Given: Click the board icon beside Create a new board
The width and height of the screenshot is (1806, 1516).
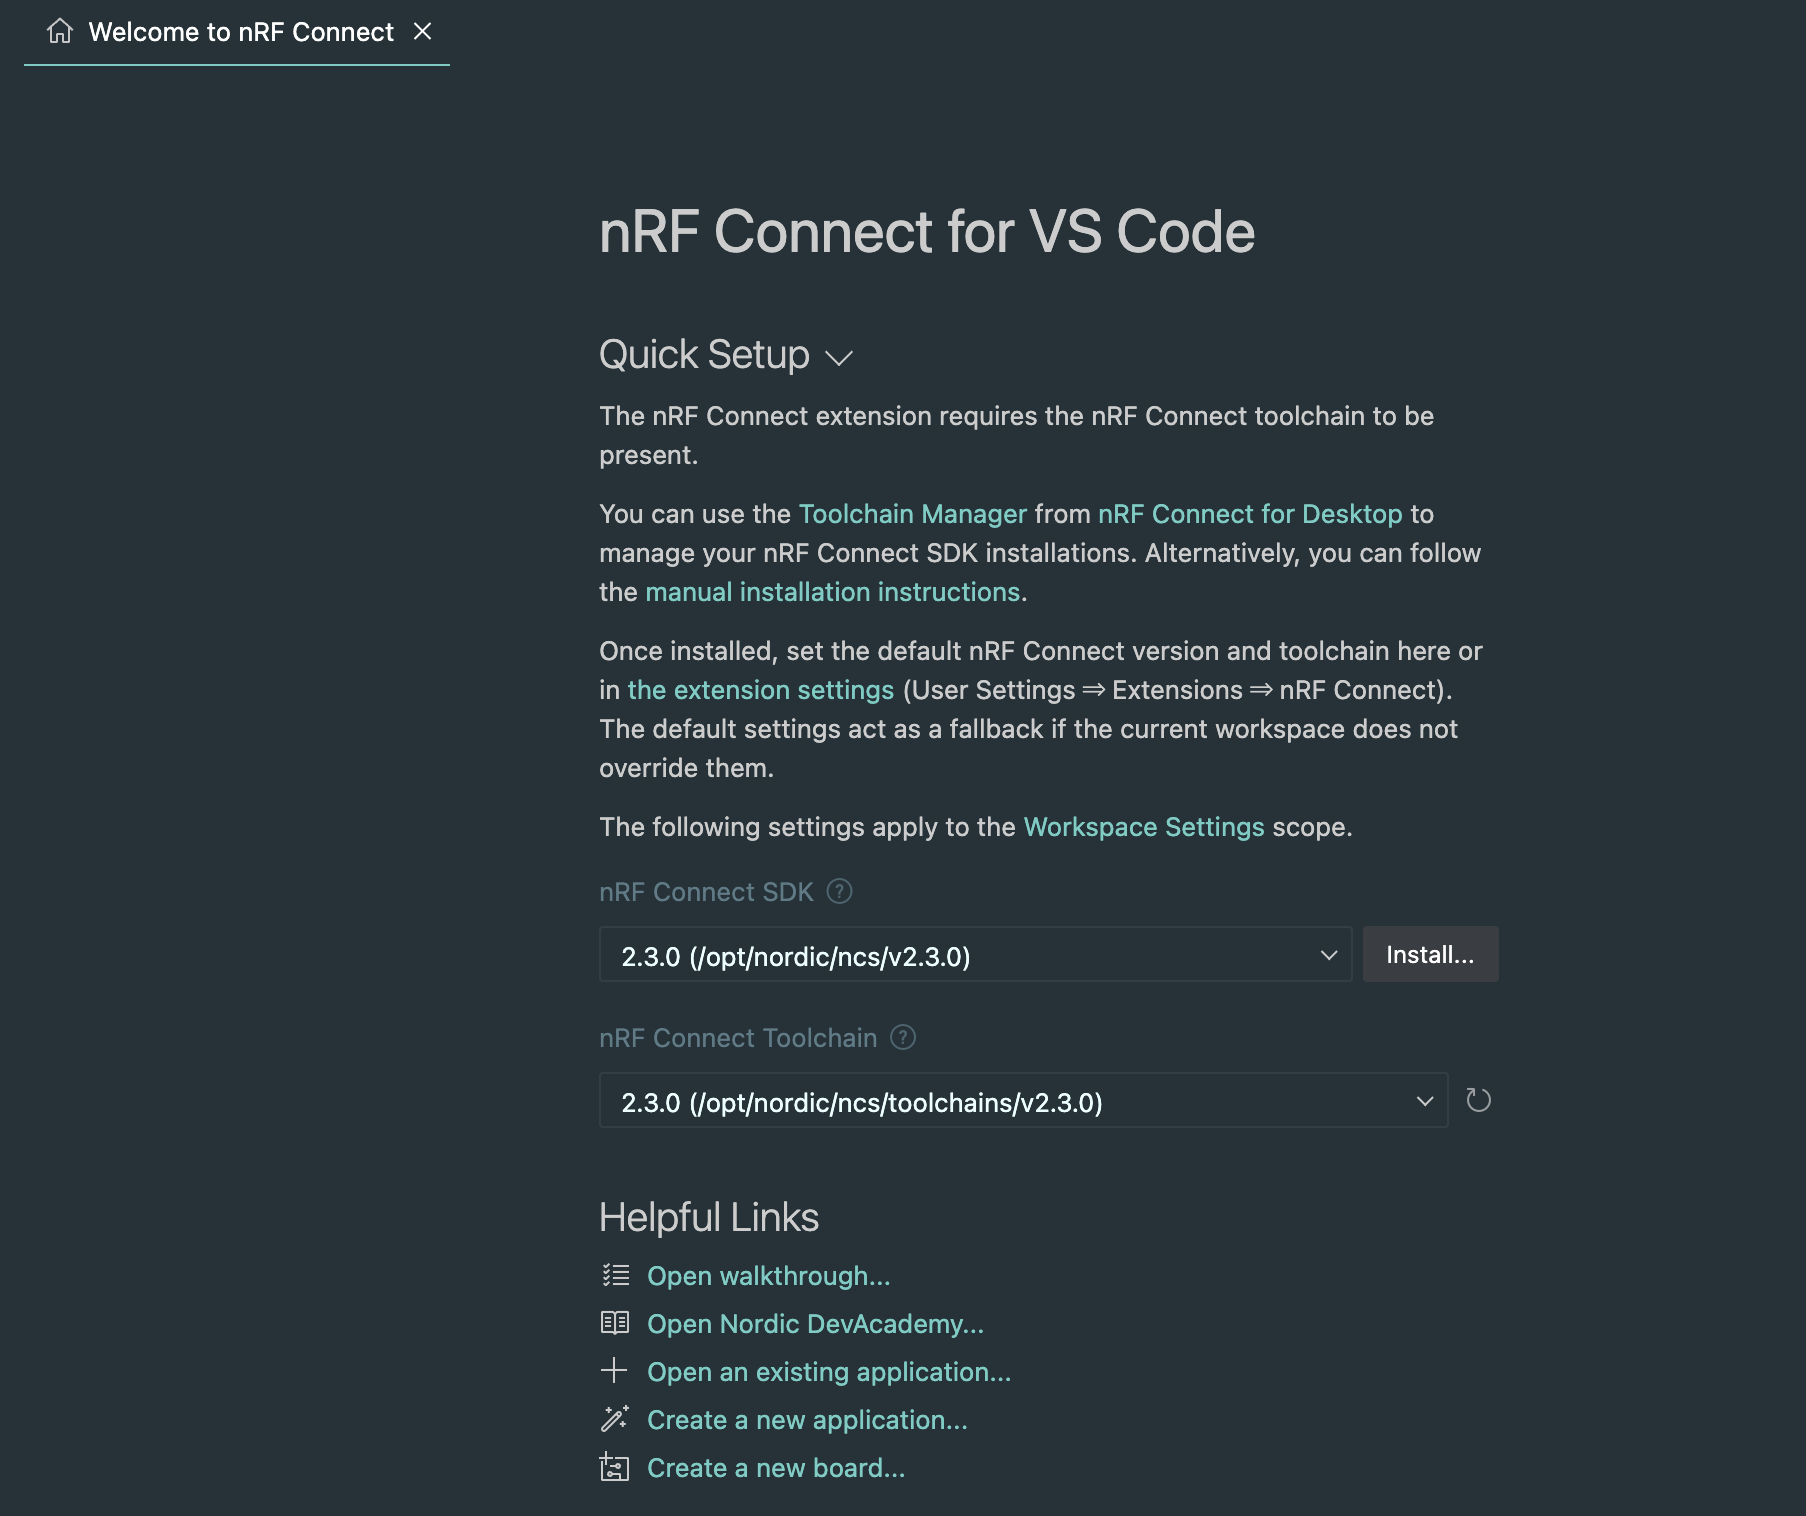Looking at the screenshot, I should (614, 1467).
